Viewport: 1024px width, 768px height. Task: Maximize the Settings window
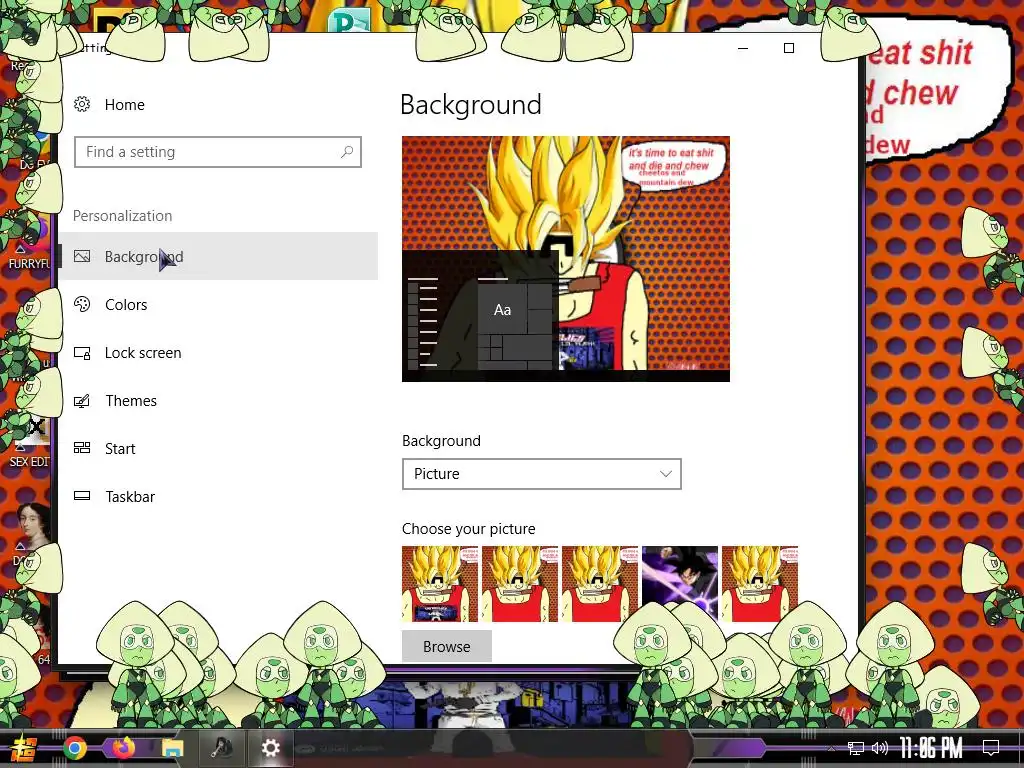[789, 48]
